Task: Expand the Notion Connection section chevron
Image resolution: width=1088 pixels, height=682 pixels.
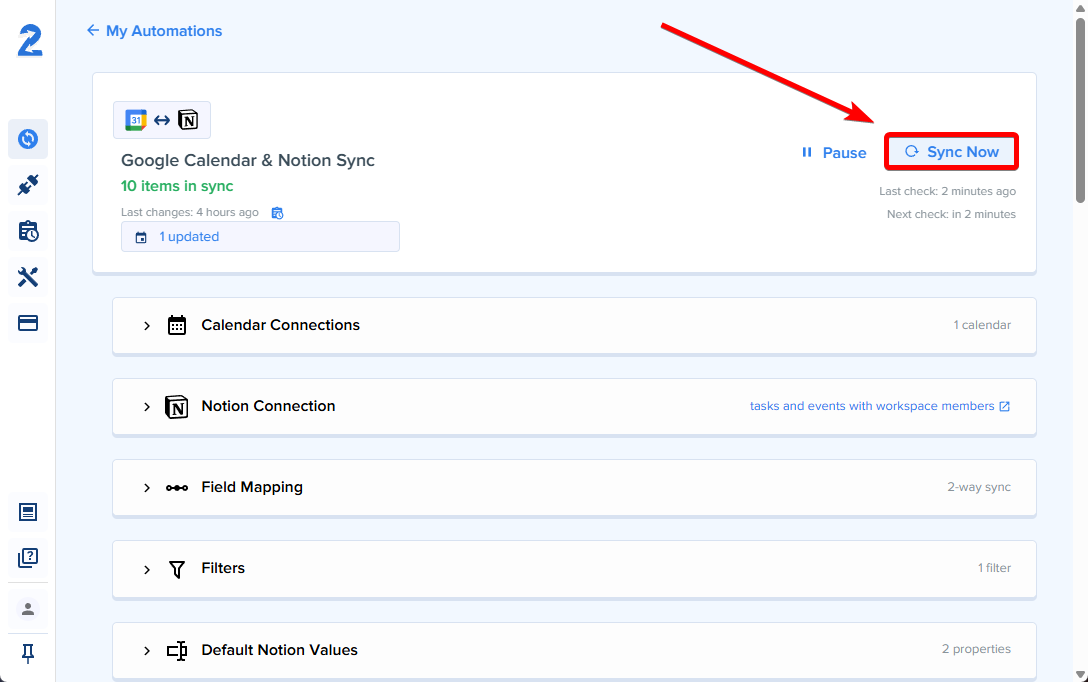Action: [146, 407]
